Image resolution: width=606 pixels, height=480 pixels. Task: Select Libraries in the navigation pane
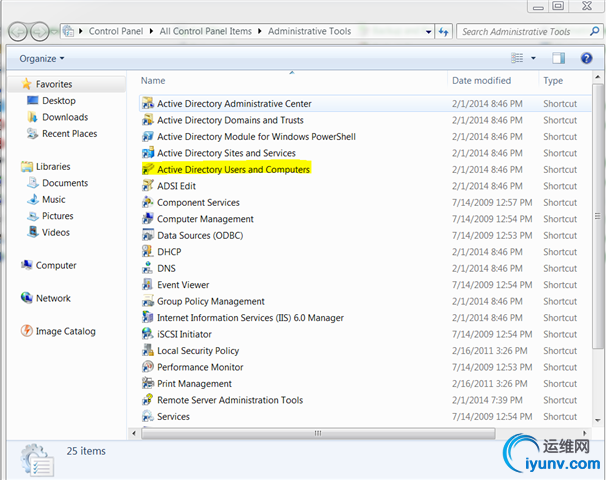53,167
